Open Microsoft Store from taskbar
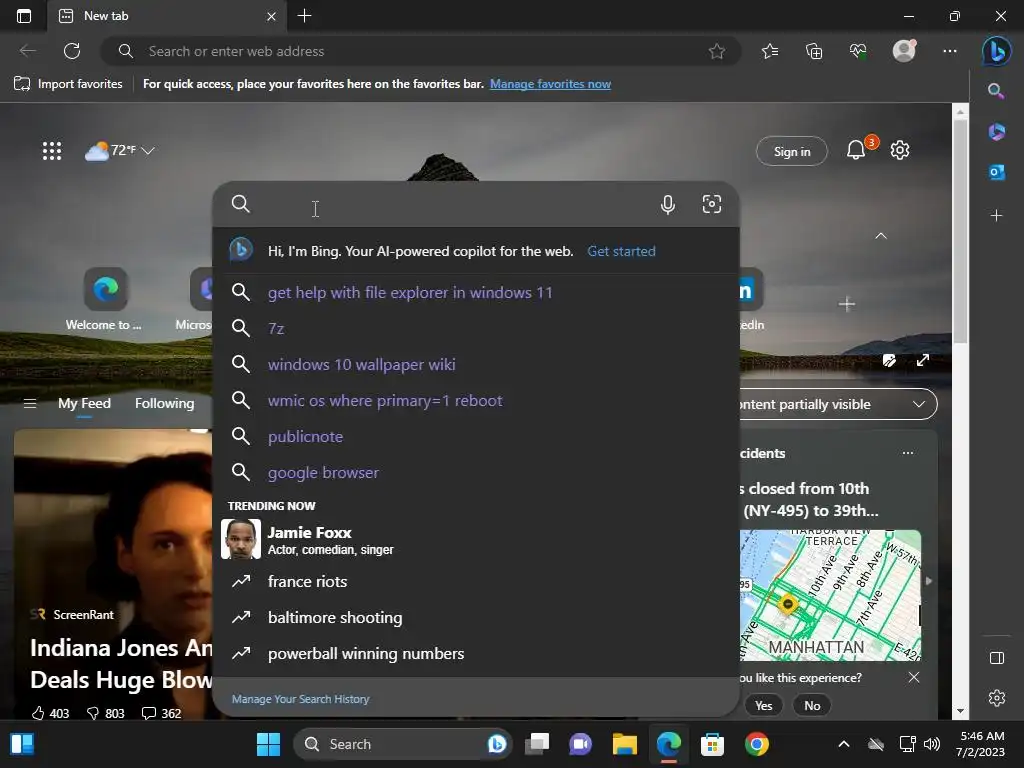 tap(712, 744)
